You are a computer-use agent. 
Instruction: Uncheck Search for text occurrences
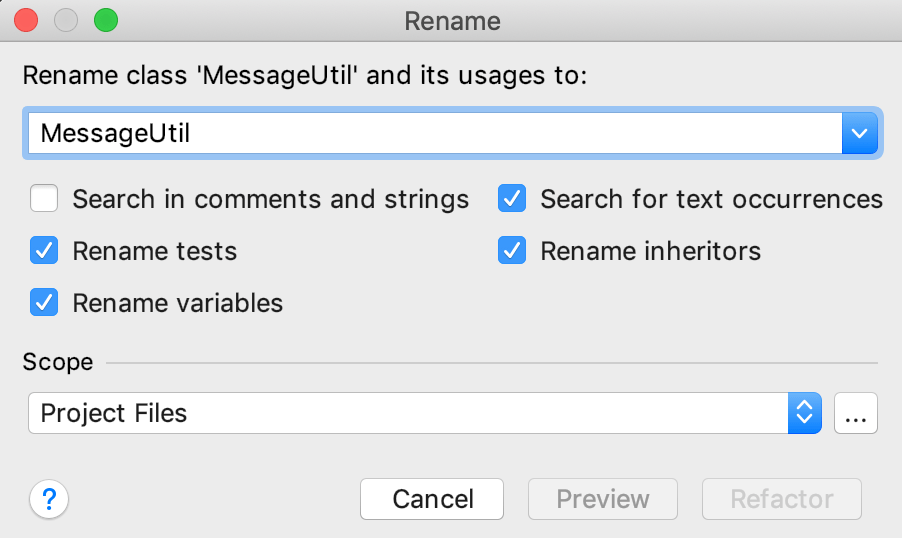click(x=512, y=199)
